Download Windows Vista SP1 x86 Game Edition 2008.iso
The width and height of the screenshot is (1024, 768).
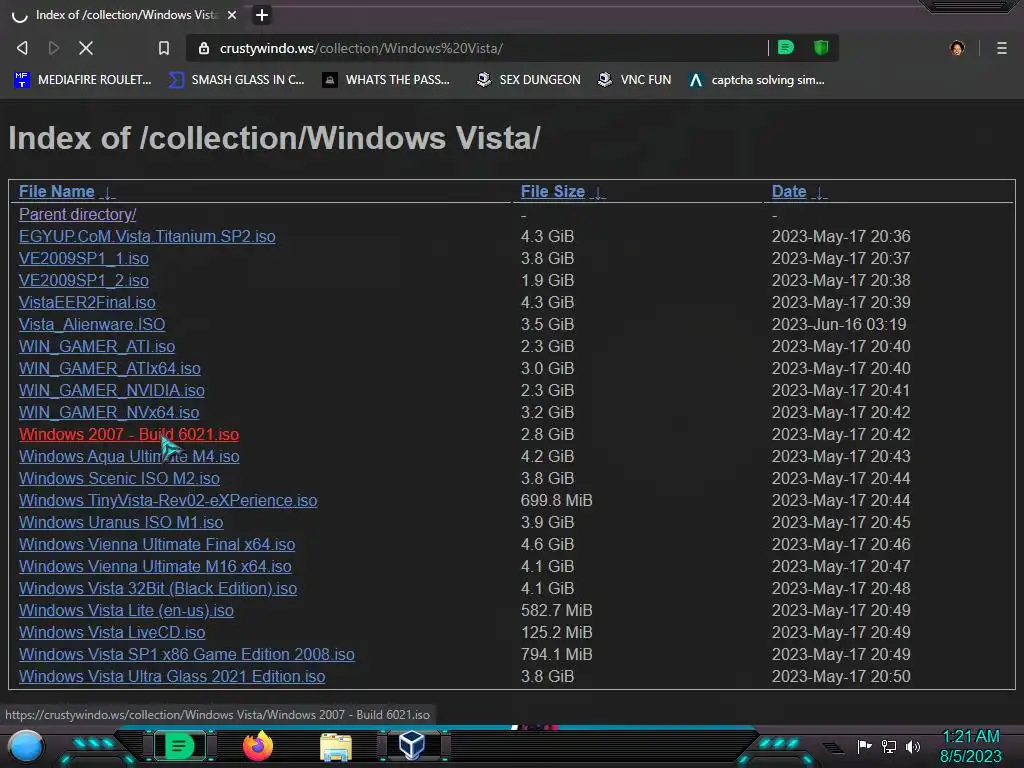point(187,654)
